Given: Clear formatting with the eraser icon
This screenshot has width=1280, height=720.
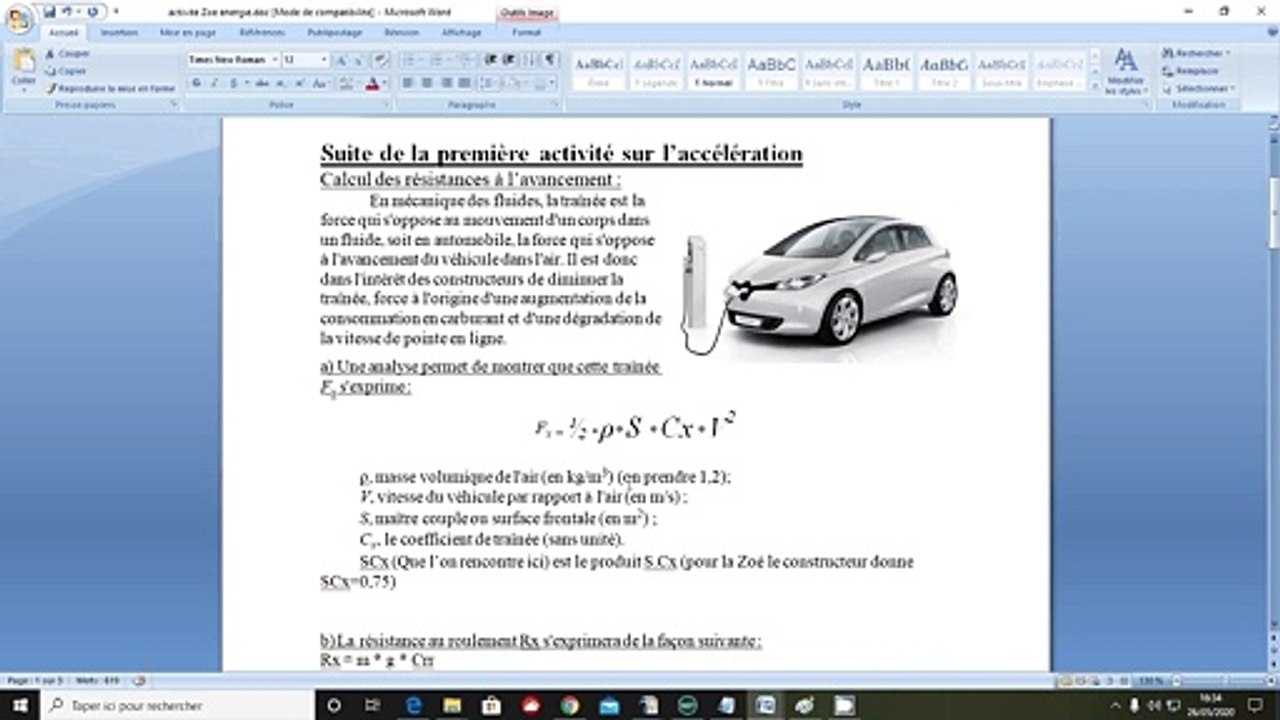Looking at the screenshot, I should coord(379,60).
